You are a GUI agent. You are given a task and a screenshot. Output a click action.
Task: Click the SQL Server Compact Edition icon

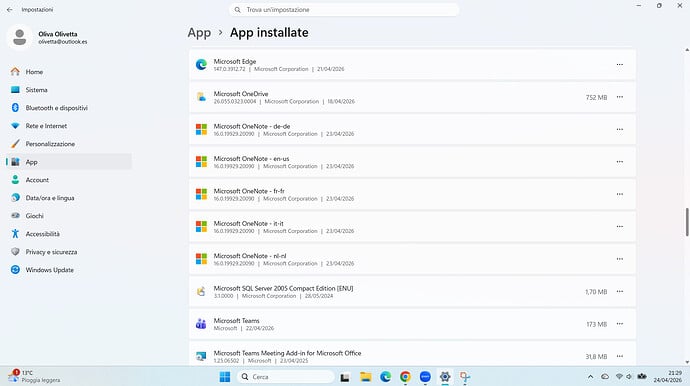click(x=201, y=291)
